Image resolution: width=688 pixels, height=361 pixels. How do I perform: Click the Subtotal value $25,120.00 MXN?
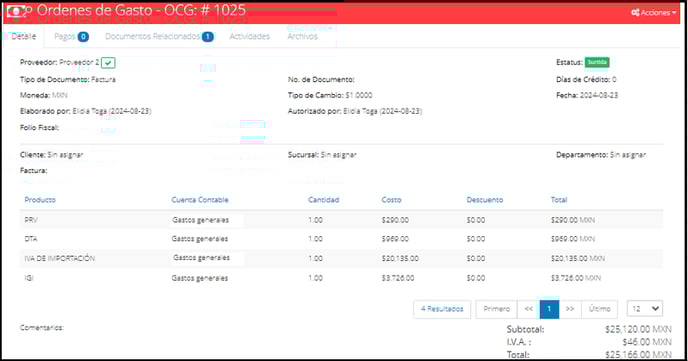pos(638,329)
